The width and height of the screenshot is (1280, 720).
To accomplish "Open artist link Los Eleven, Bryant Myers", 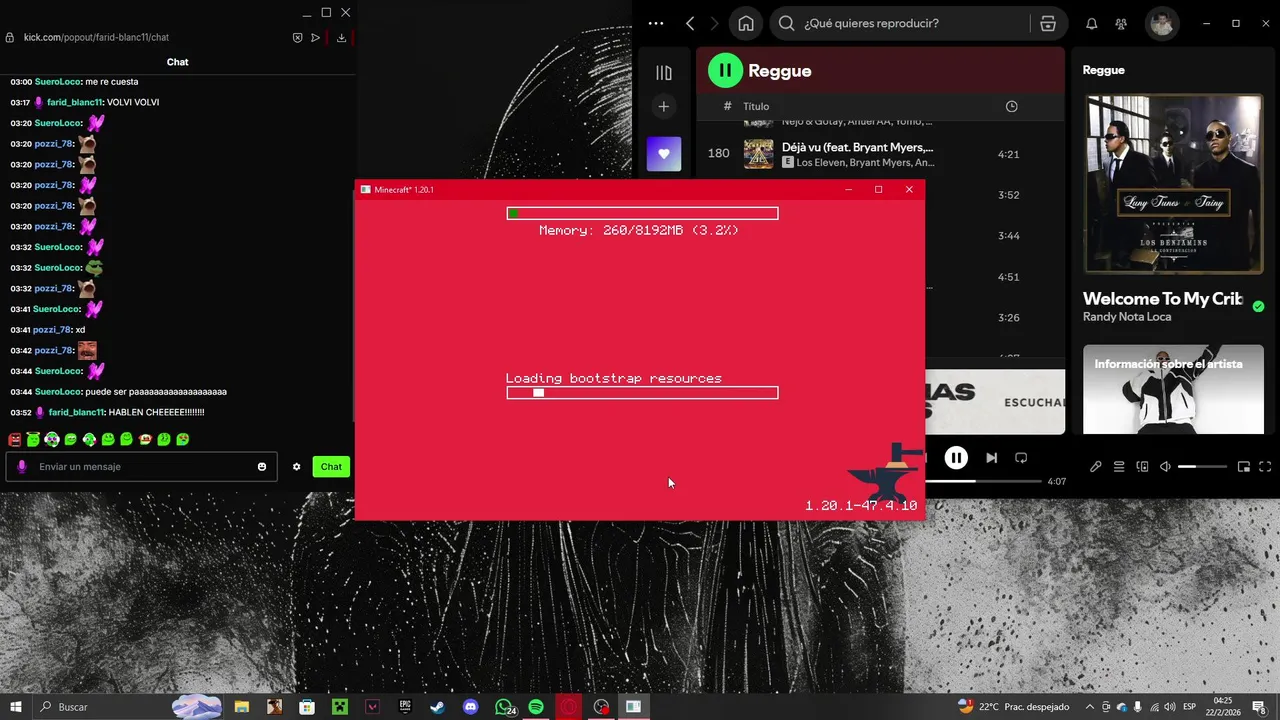I will pyautogui.click(x=865, y=162).
